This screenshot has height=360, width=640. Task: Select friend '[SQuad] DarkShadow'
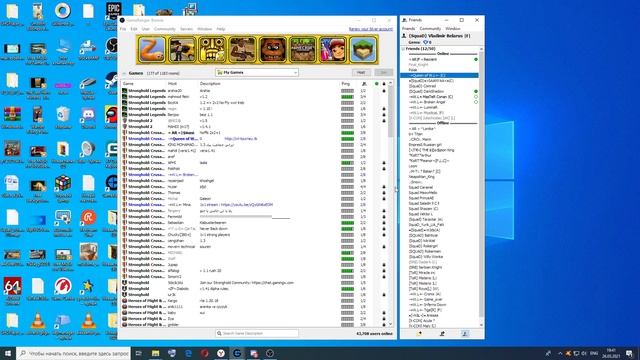click(x=426, y=91)
